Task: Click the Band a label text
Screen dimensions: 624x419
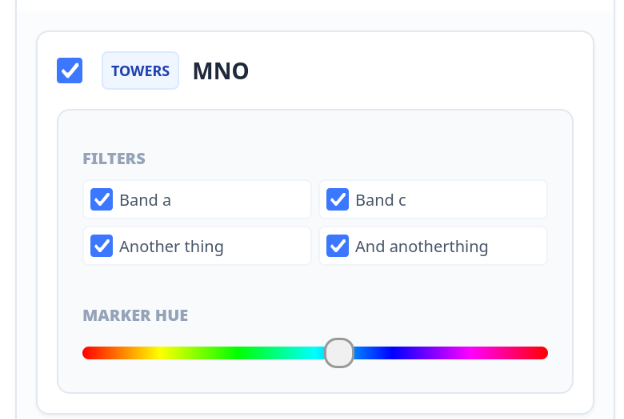Action: [x=145, y=200]
